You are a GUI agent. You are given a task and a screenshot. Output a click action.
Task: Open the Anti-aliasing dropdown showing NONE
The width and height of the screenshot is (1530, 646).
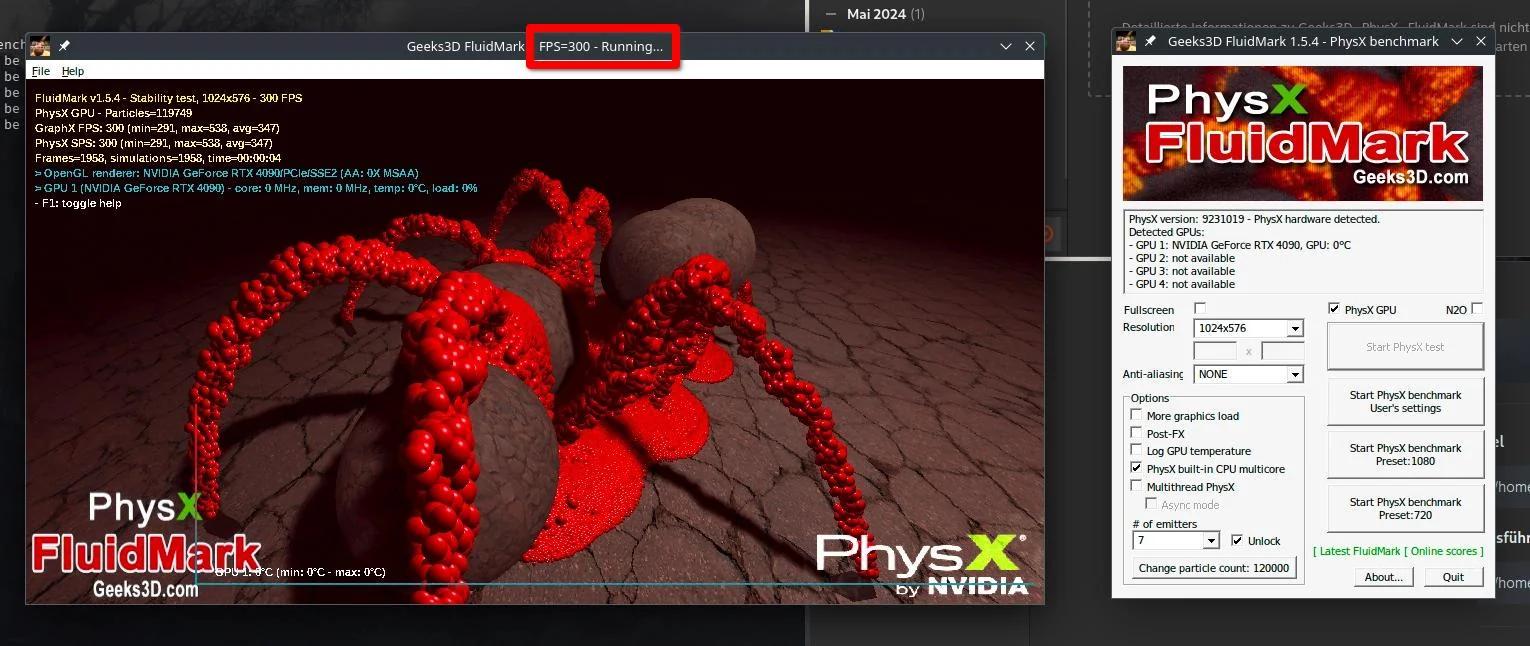(1249, 374)
